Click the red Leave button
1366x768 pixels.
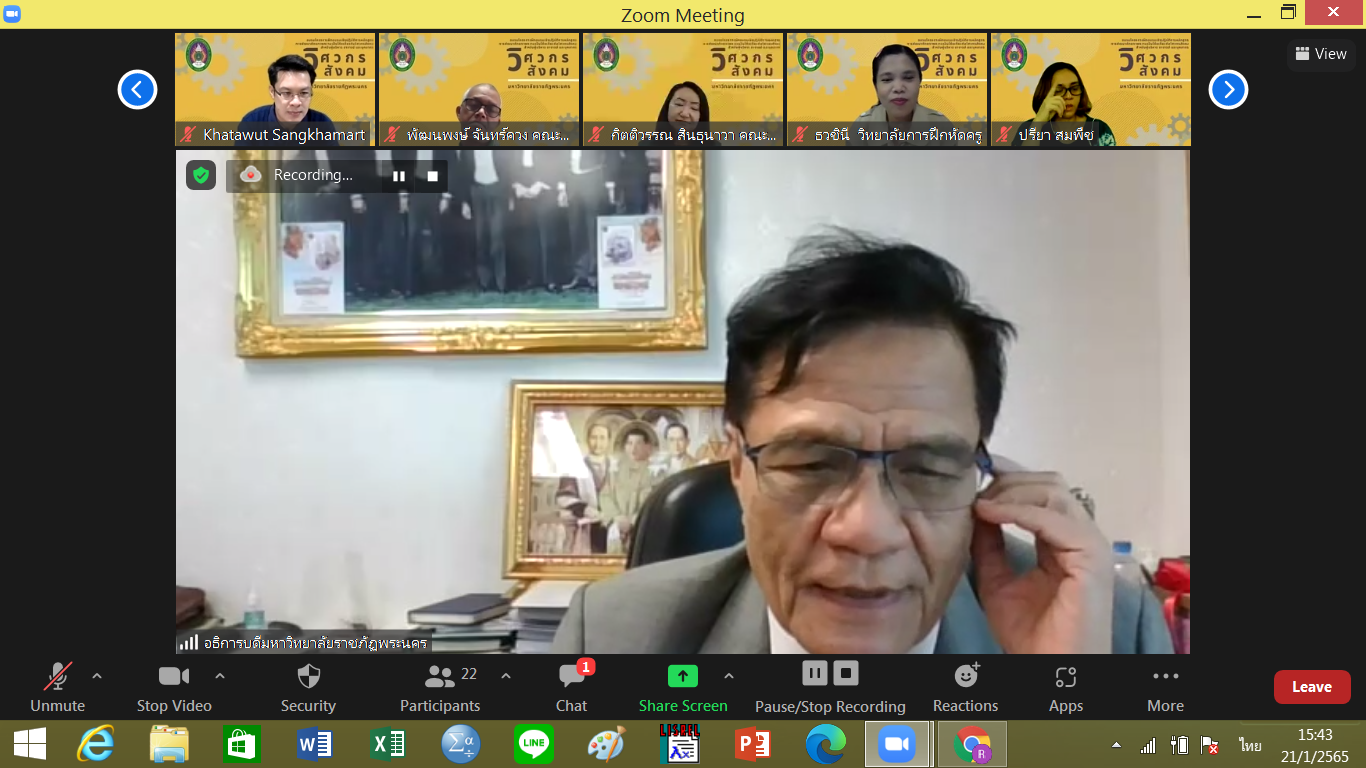coord(1312,687)
